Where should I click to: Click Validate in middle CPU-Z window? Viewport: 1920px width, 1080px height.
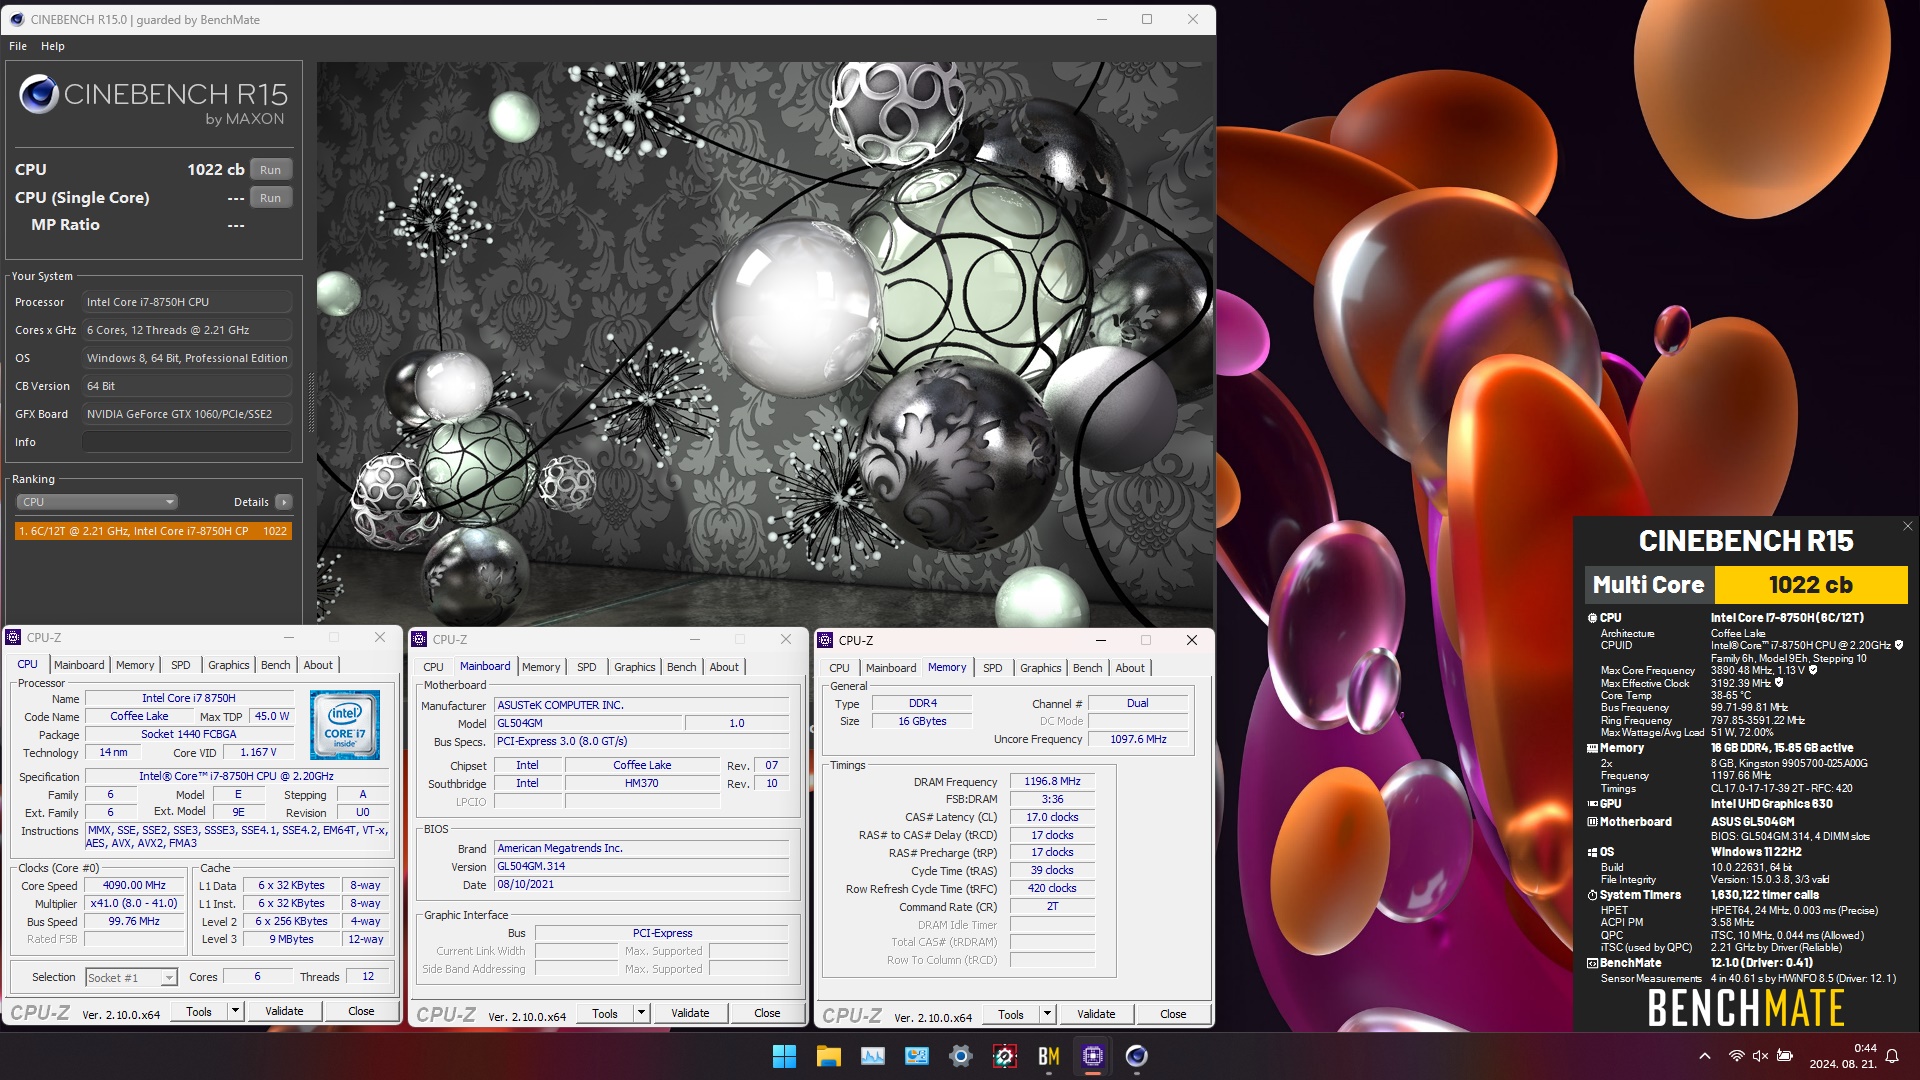tap(690, 1013)
